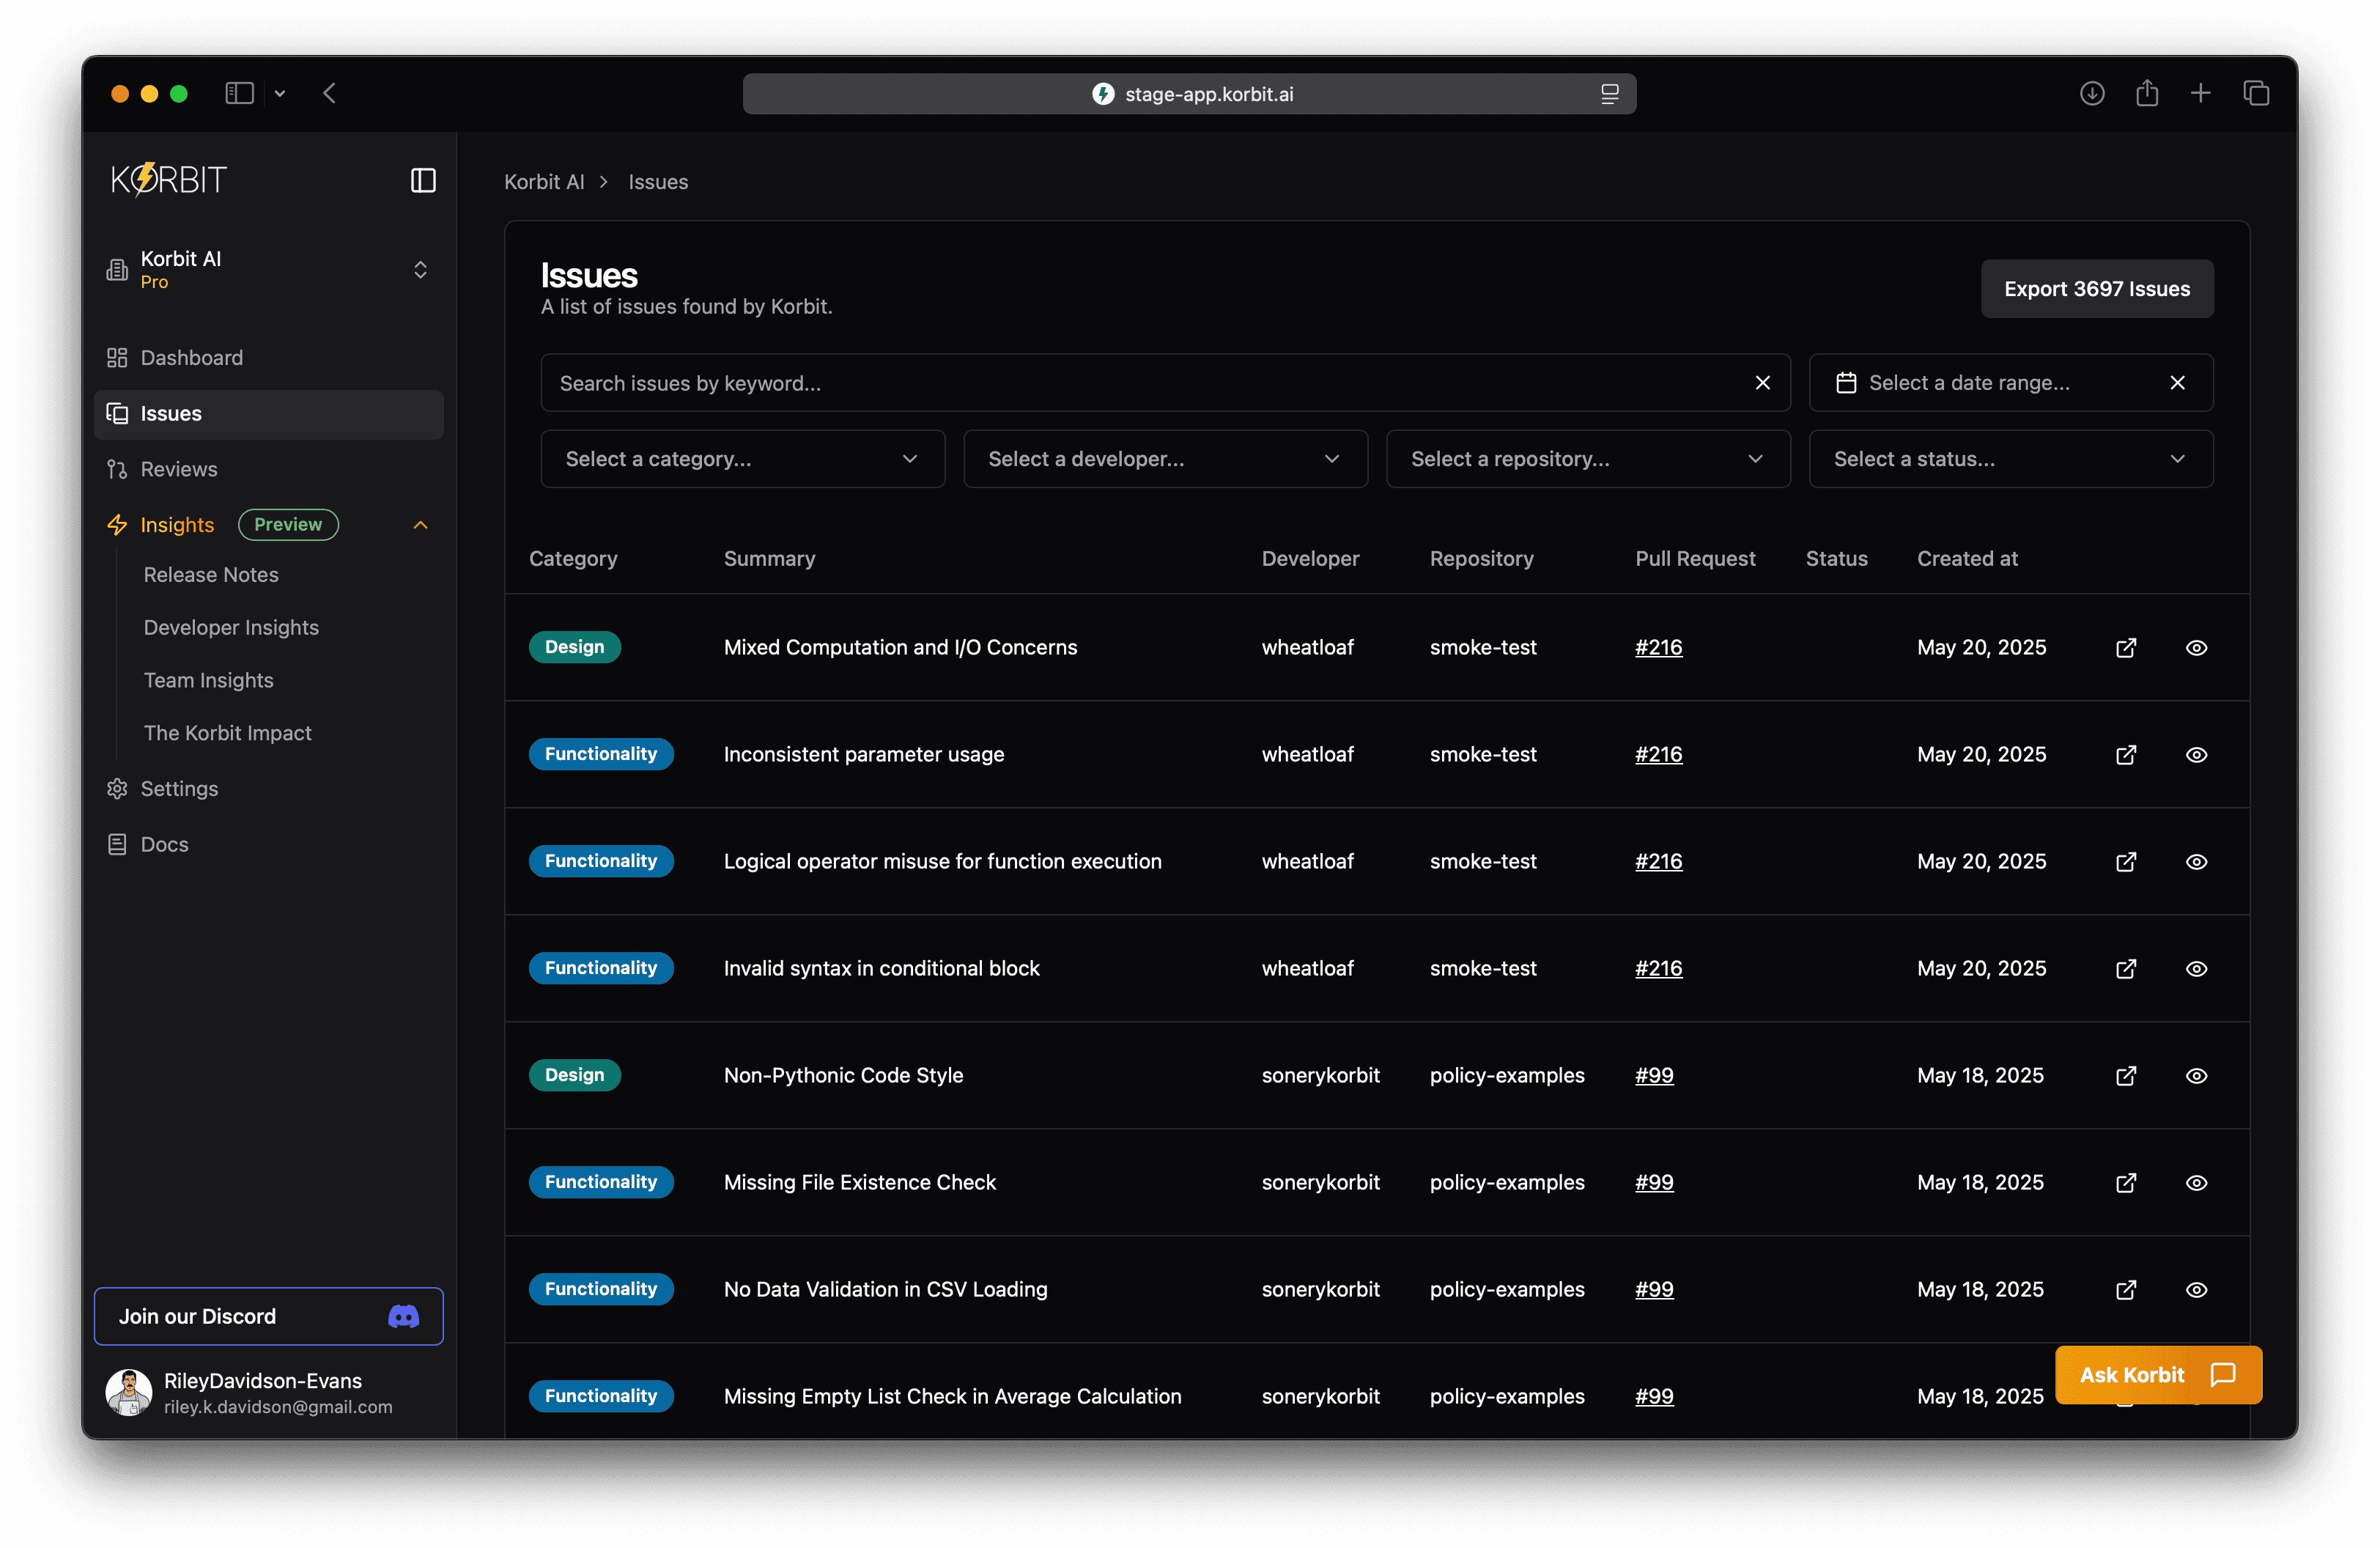Click the browser share icon

click(2147, 93)
